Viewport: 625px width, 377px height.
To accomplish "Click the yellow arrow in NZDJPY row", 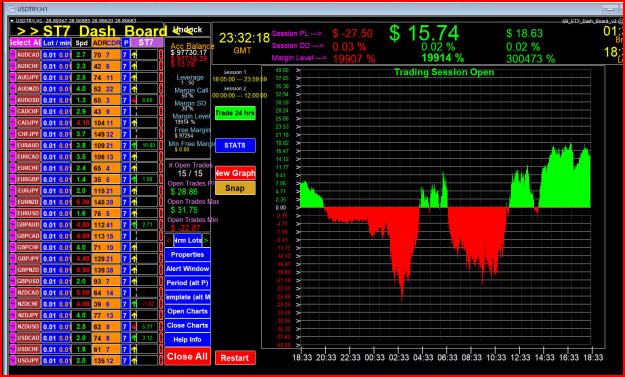I will (134, 315).
